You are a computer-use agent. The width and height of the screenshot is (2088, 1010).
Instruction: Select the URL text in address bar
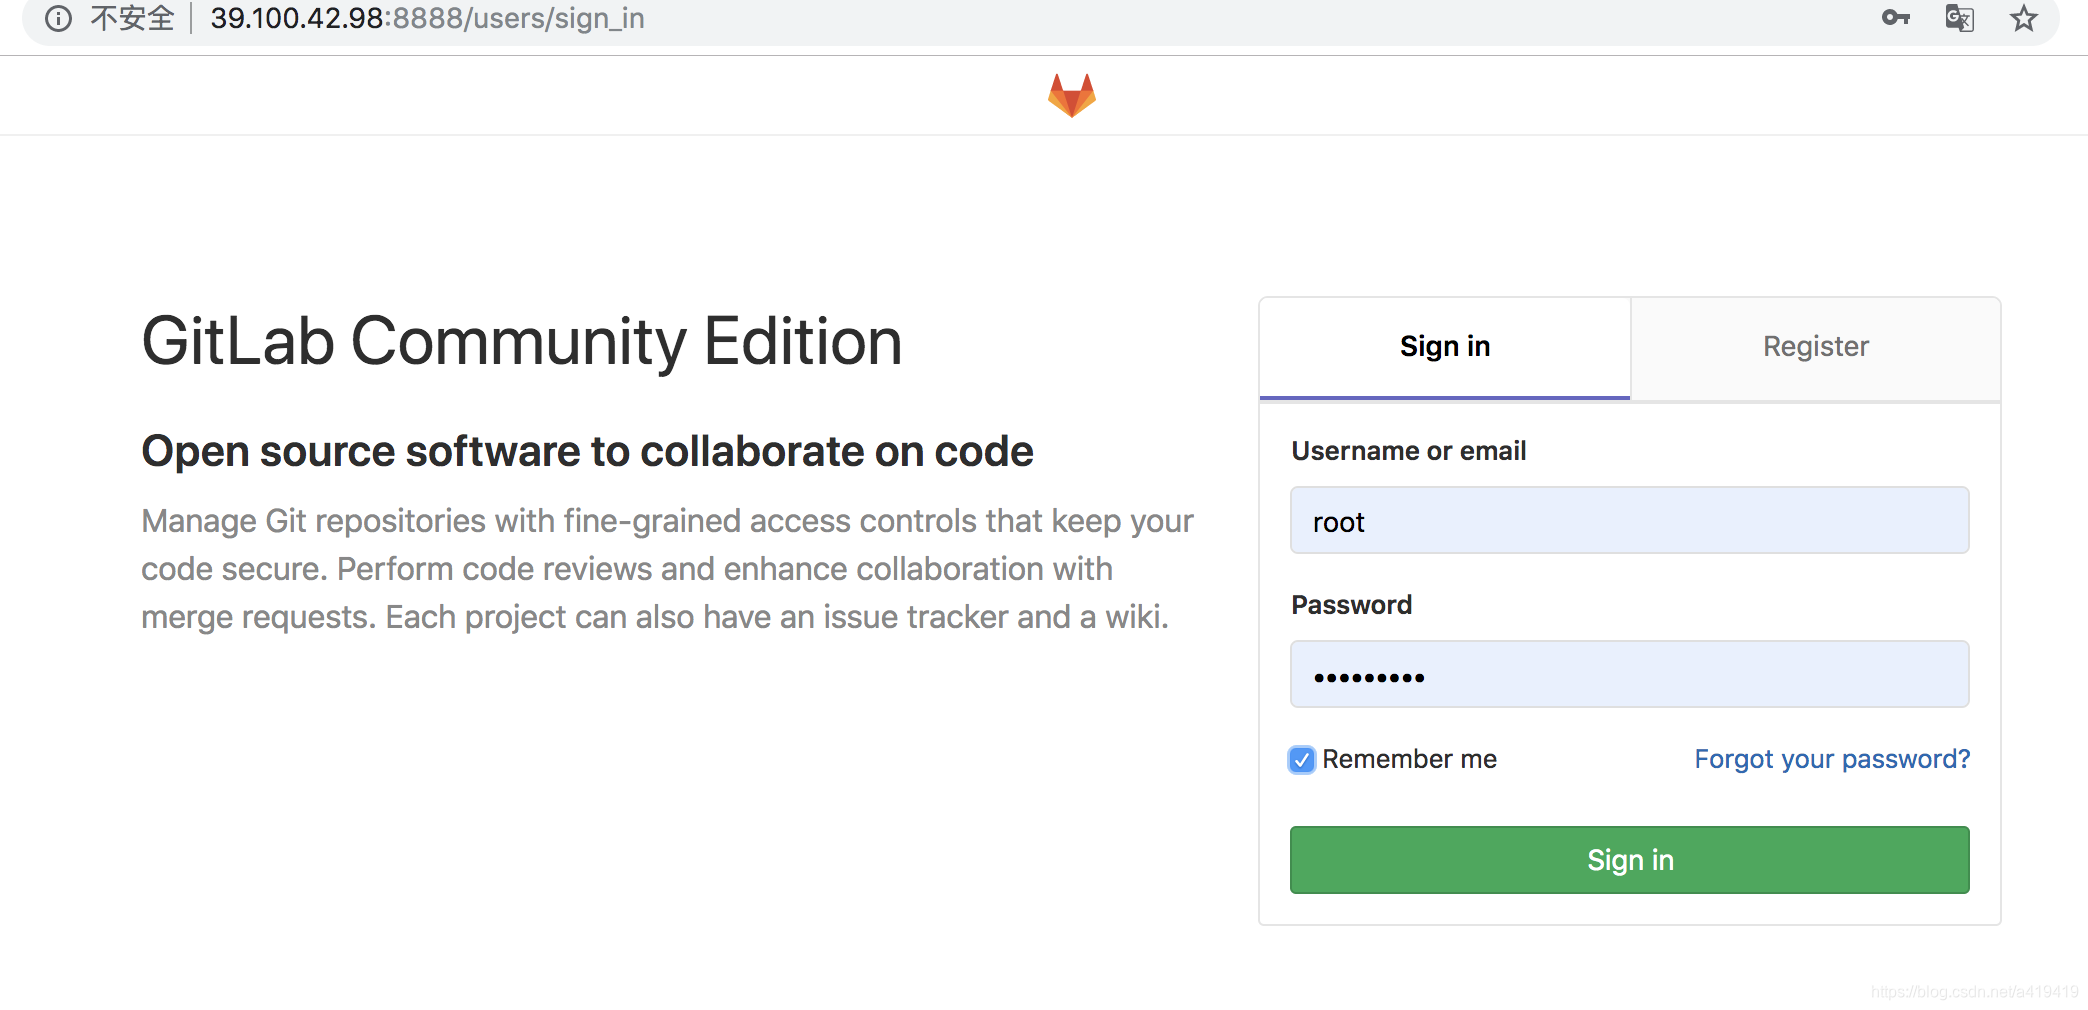pos(427,18)
